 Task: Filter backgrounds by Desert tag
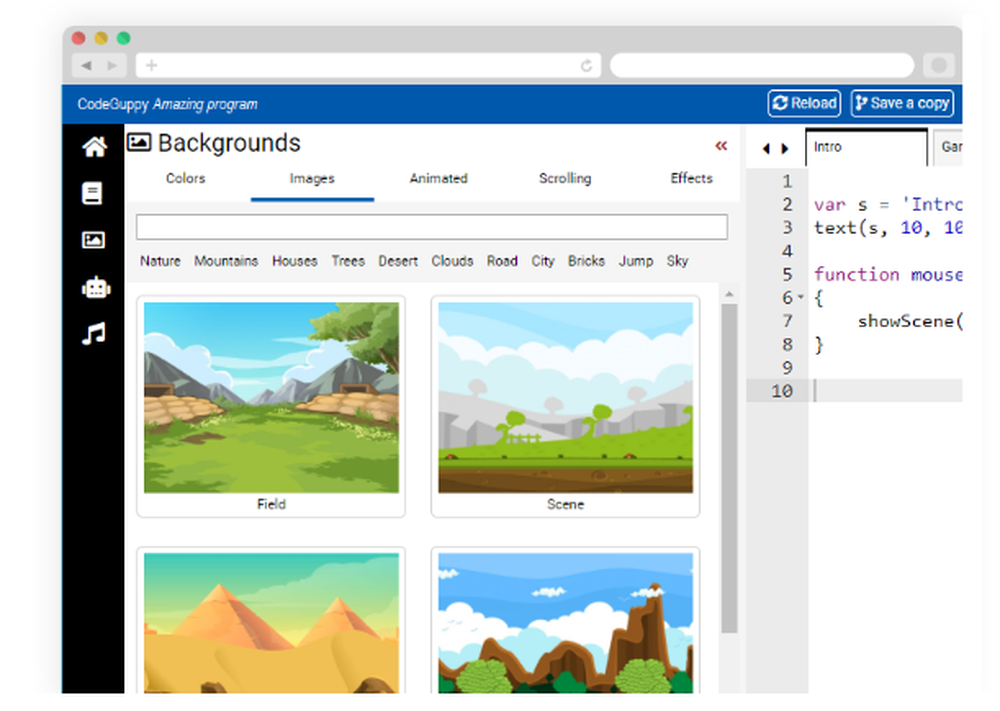pyautogui.click(x=398, y=261)
